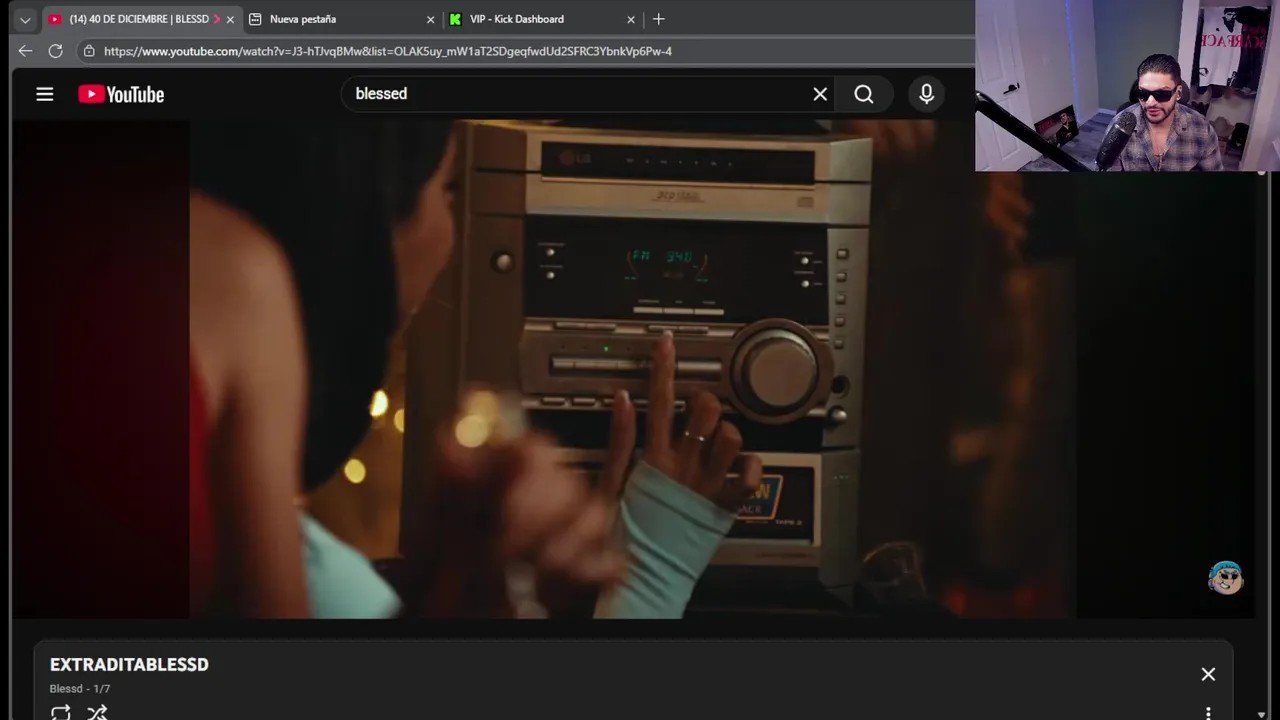Go to the YouTube home logo
Viewport: 1280px width, 720px height.
coord(121,94)
